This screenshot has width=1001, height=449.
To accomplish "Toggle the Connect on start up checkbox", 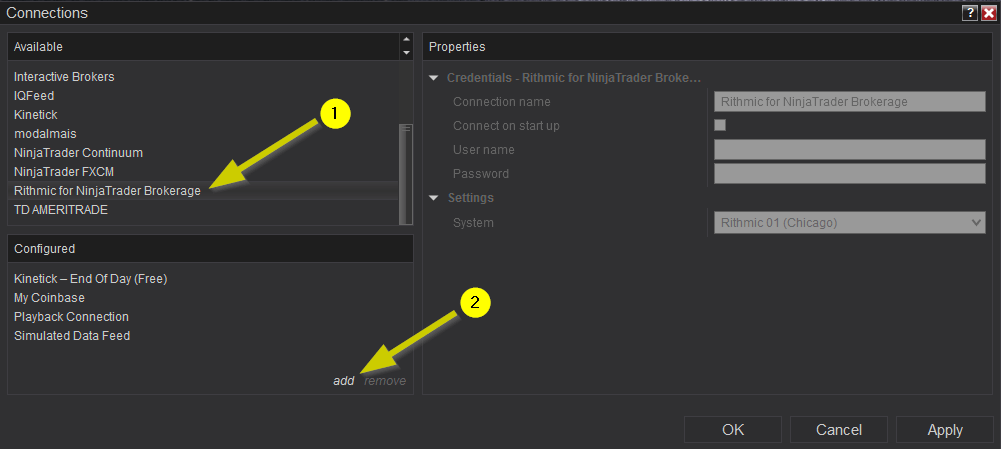I will pos(720,125).
